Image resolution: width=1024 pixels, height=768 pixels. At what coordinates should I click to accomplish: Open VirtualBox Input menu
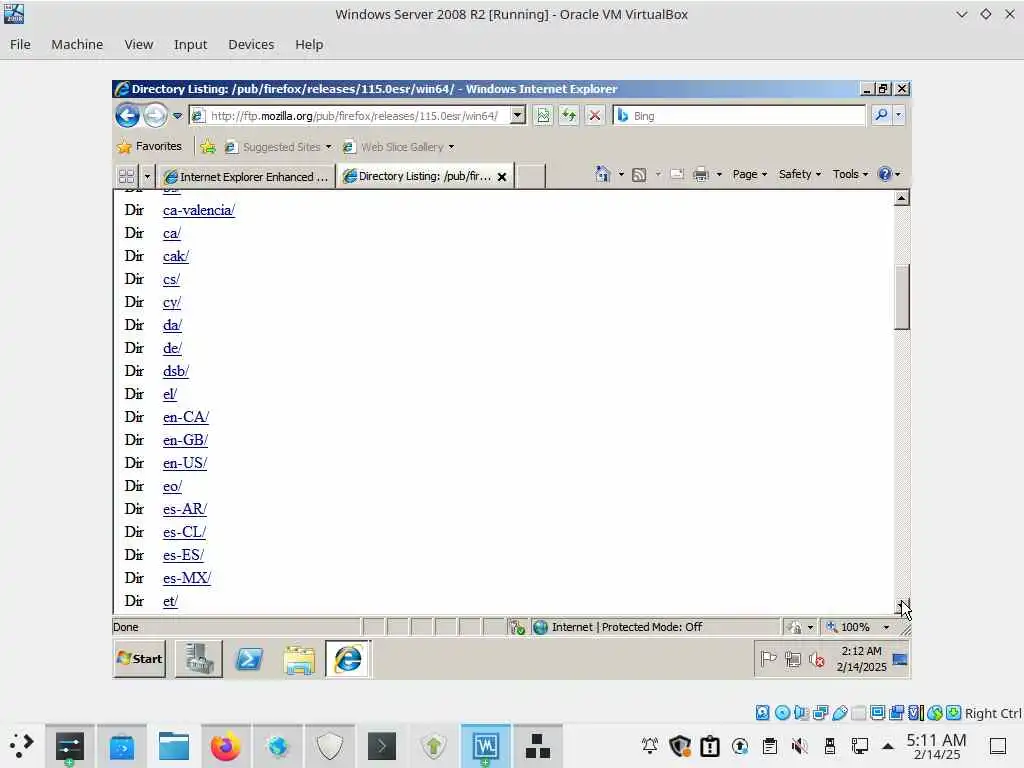(x=190, y=44)
